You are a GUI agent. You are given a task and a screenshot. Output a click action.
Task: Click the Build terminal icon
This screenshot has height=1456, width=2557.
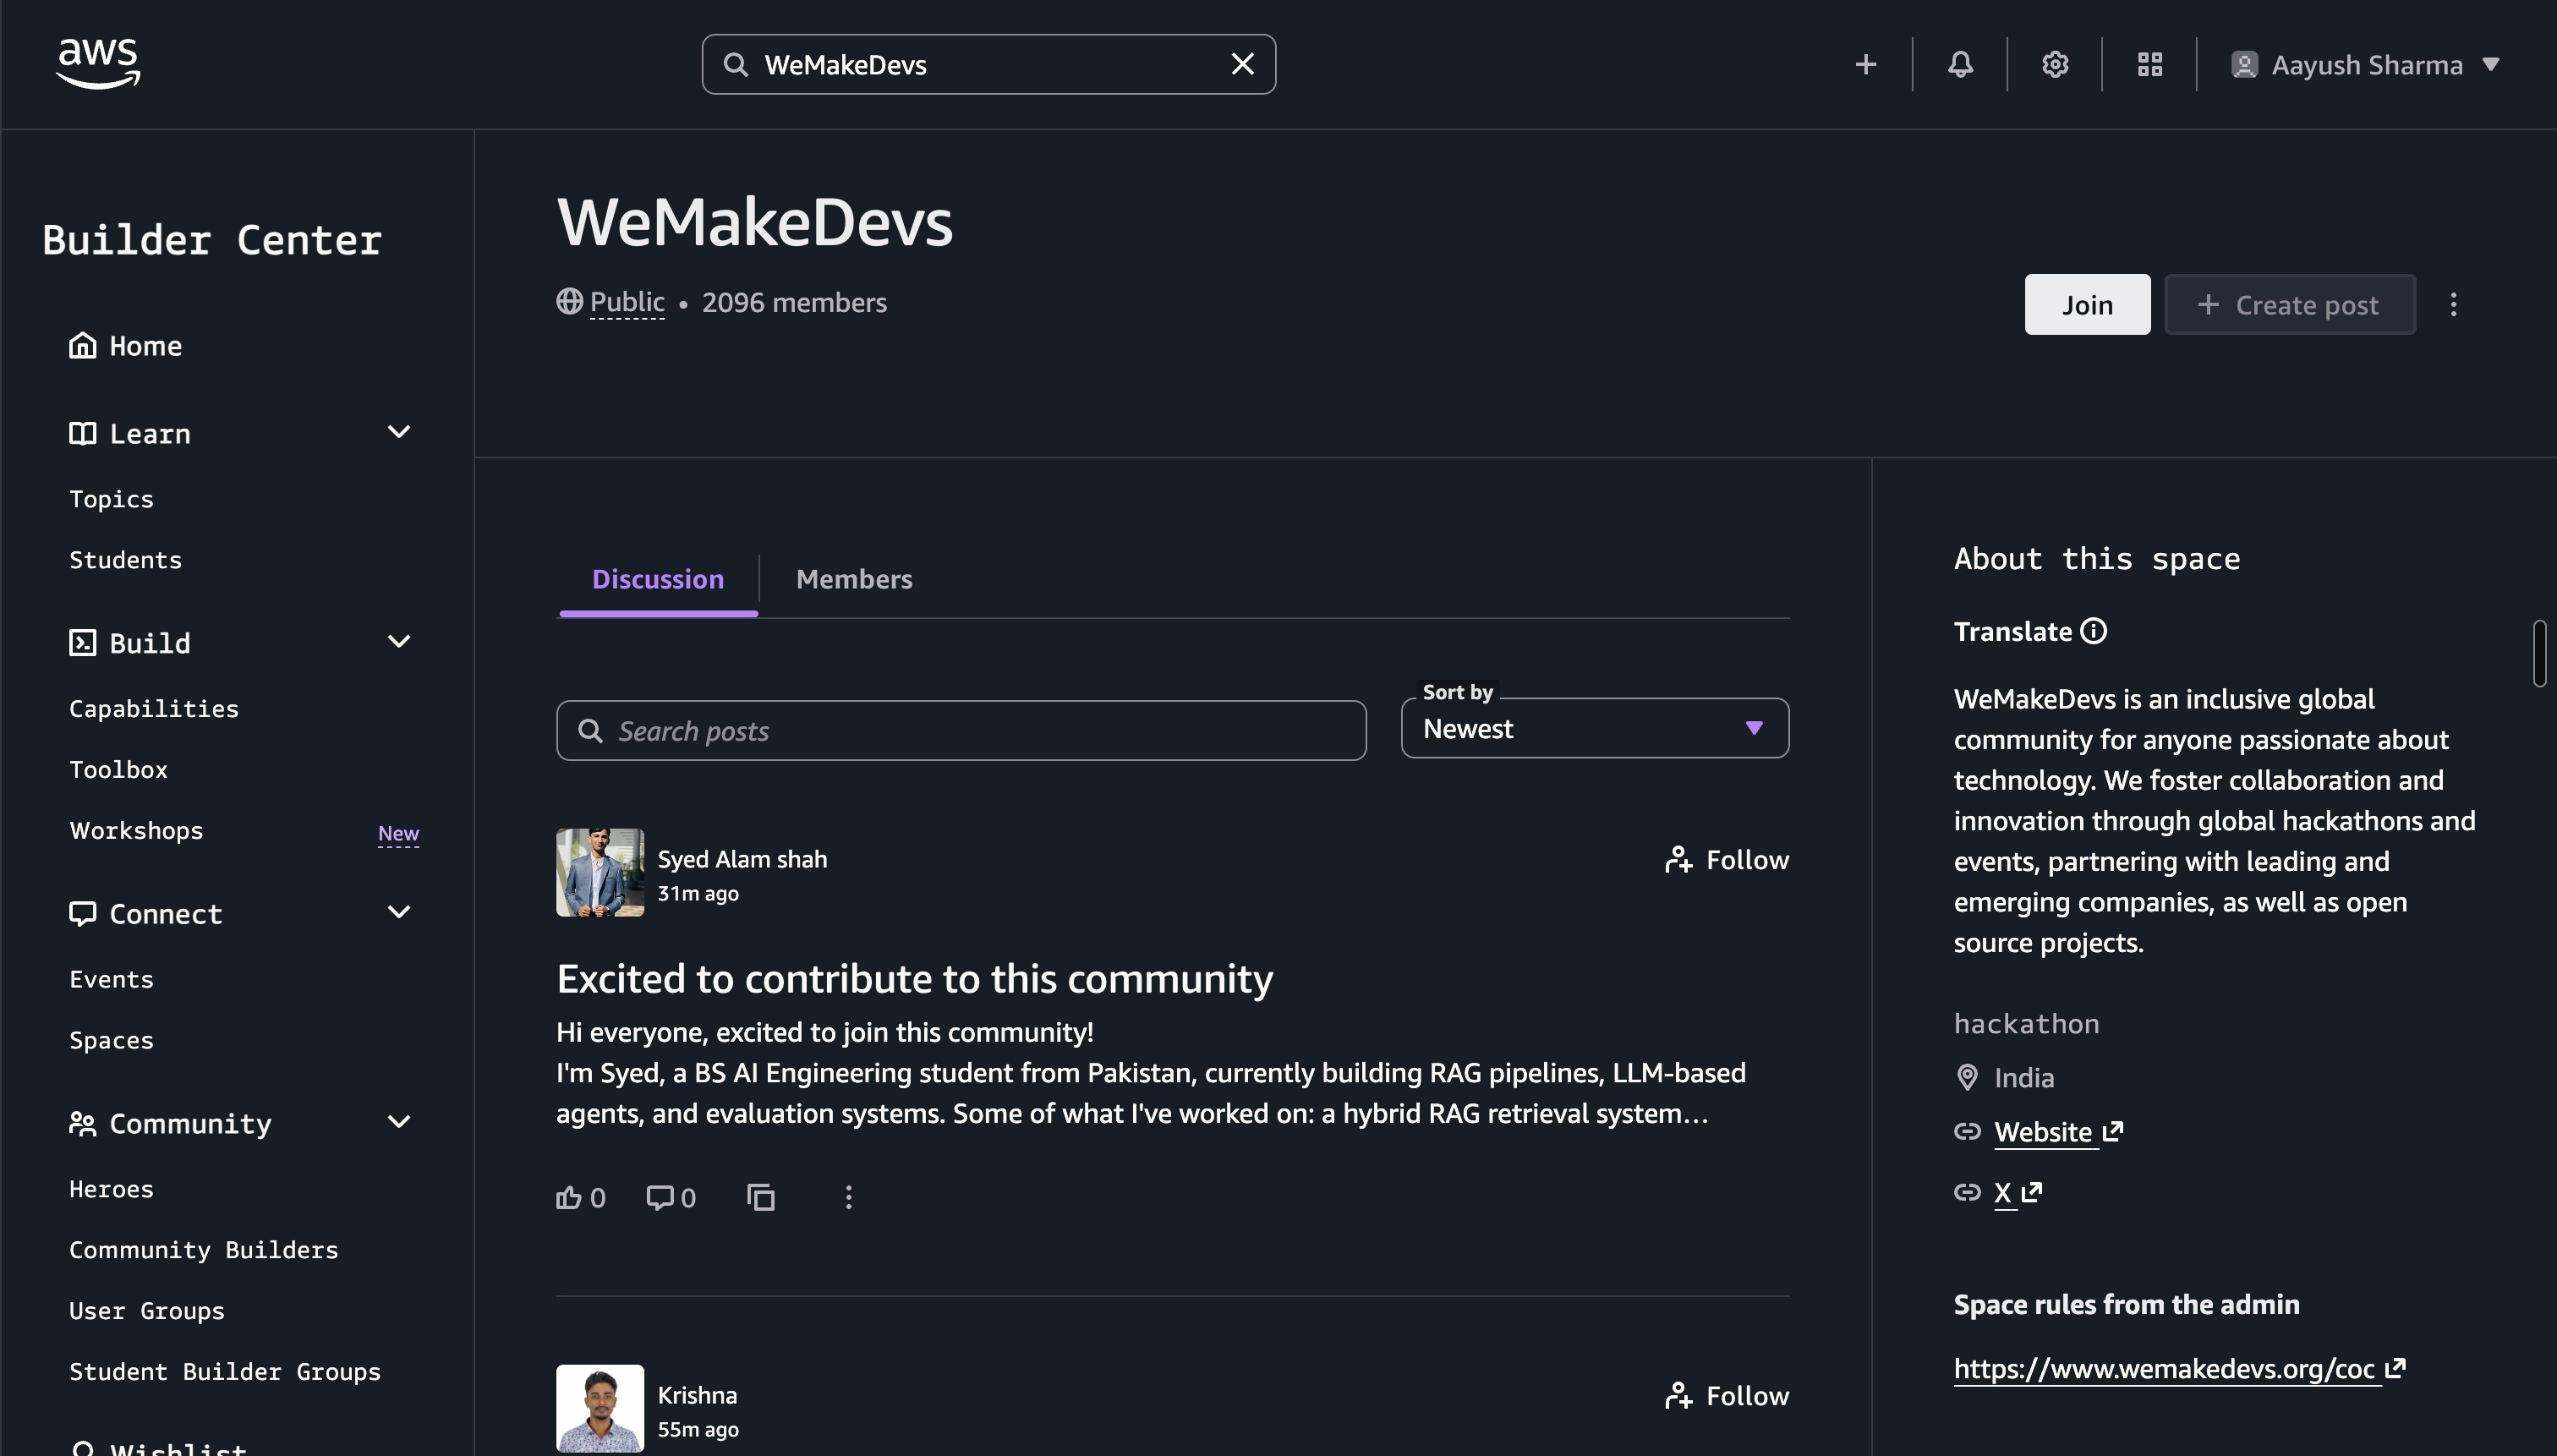click(x=82, y=642)
